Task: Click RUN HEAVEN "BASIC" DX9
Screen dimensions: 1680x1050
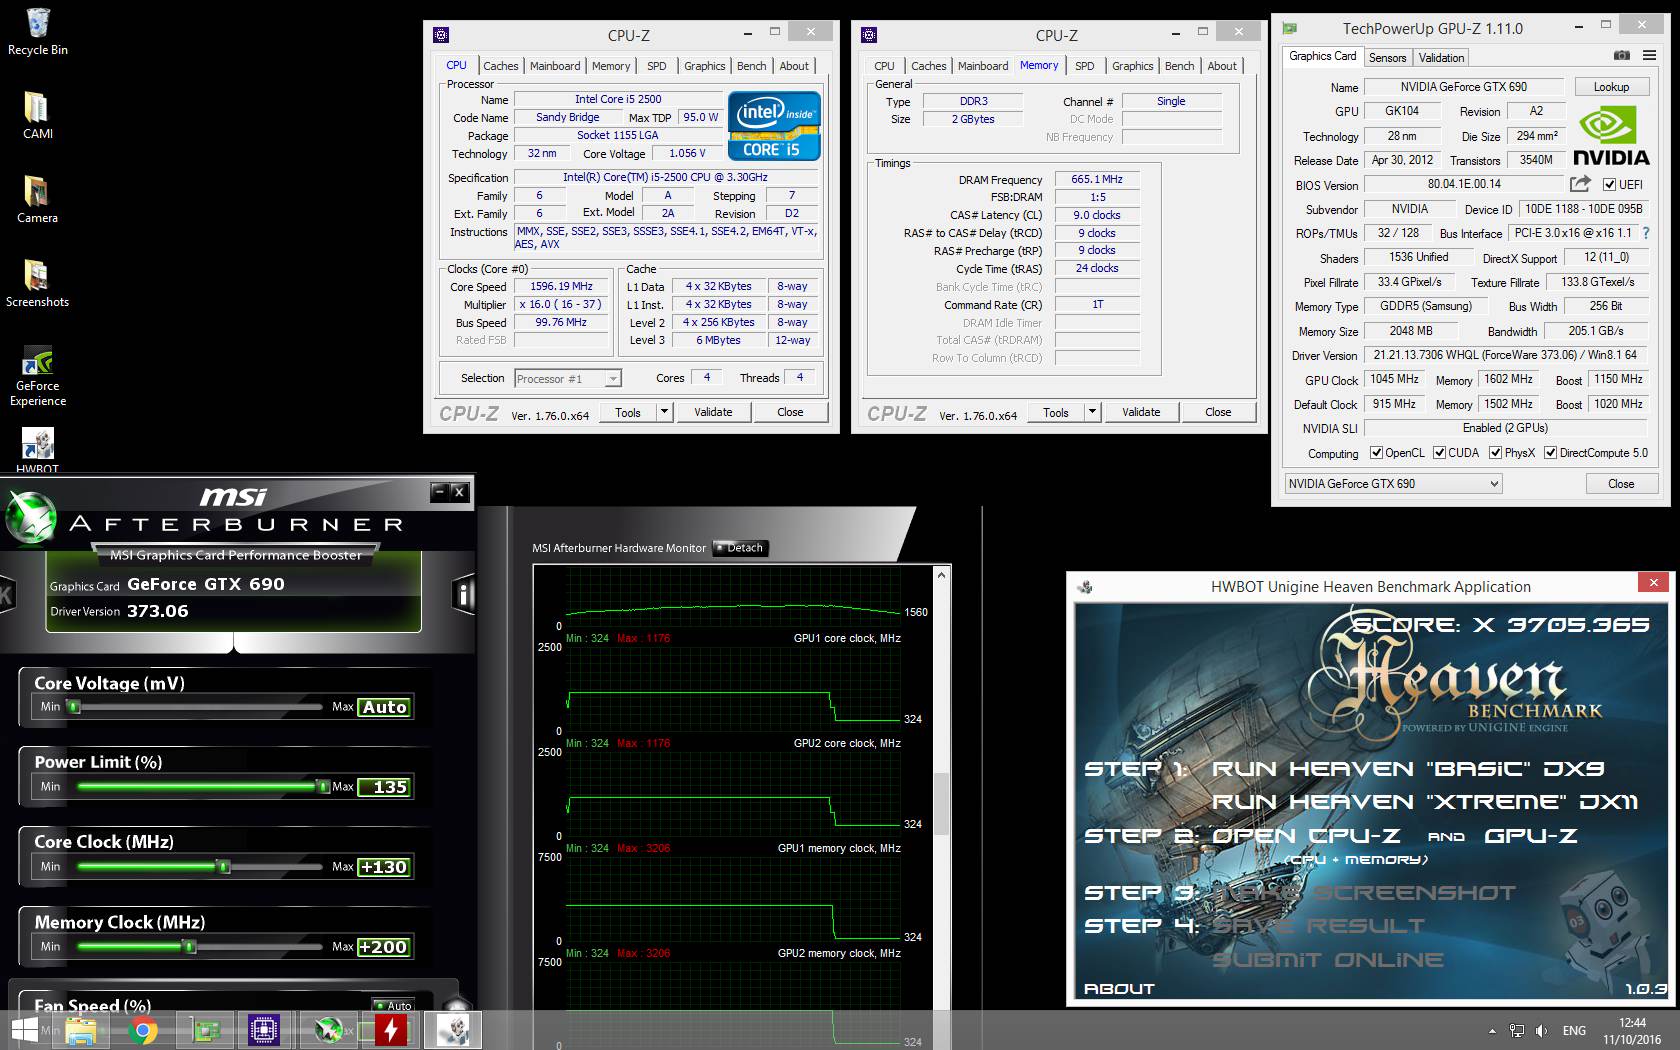Action: tap(1408, 769)
